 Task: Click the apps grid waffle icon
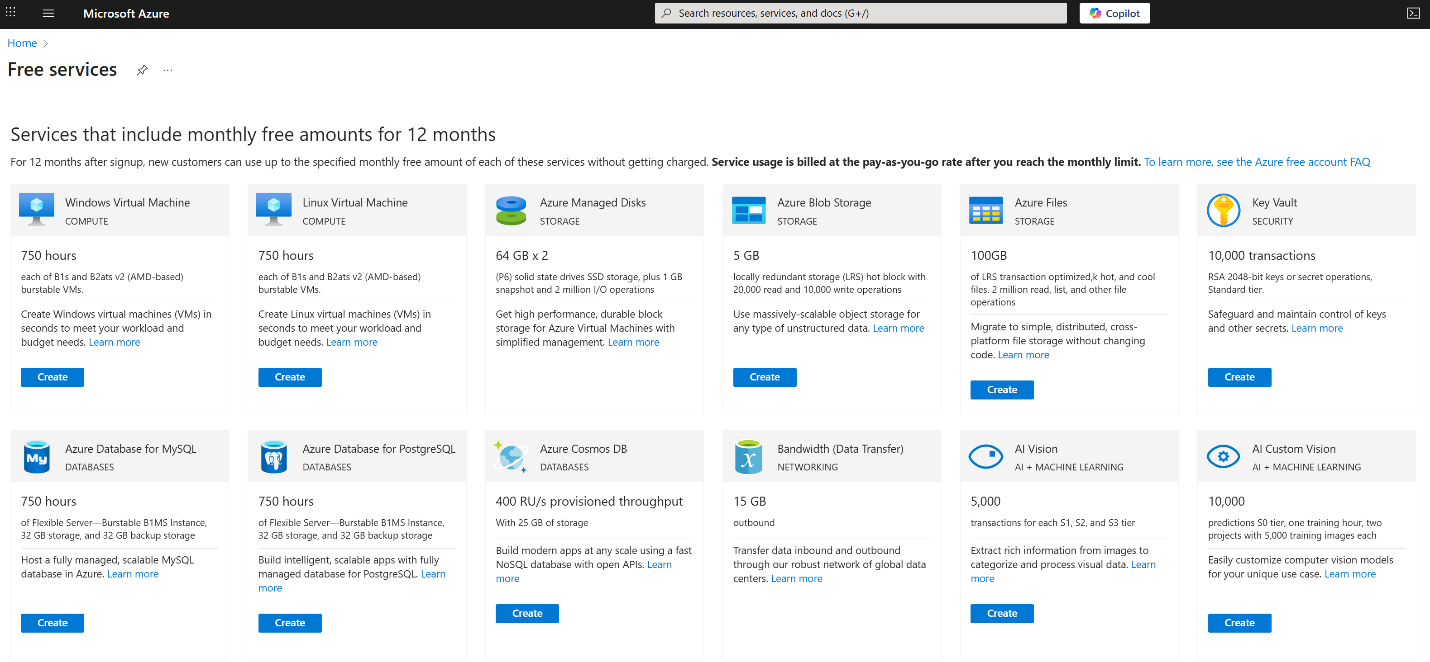tap(11, 13)
